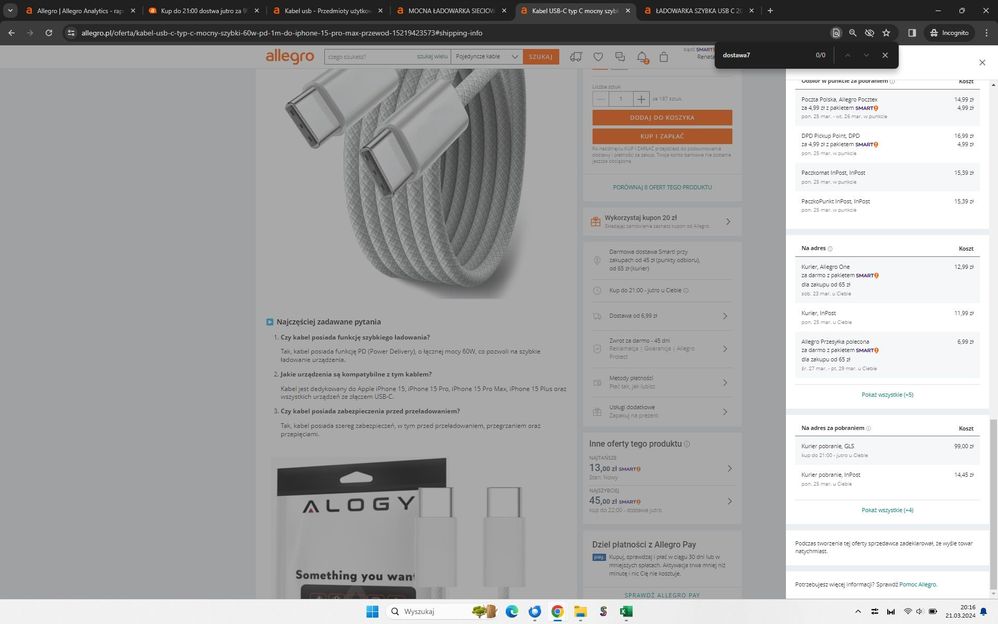Image resolution: width=998 pixels, height=624 pixels.
Task: Switch to the MOCNA ŁADOWARKA SIECIOWA tab
Action: [448, 10]
